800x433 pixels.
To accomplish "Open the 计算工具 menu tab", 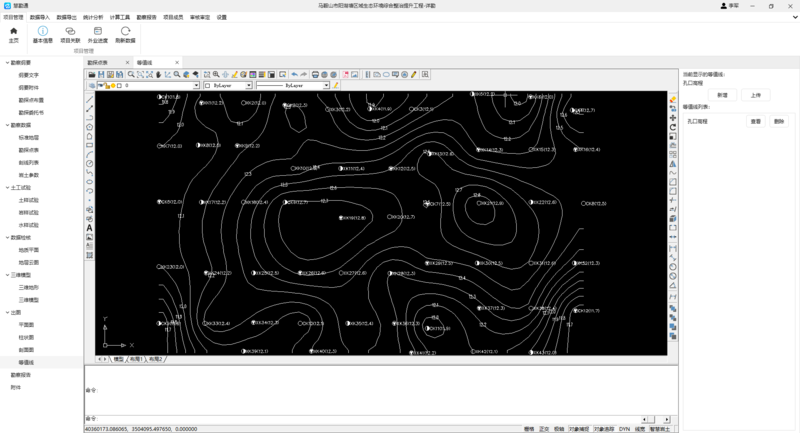I will 119,17.
